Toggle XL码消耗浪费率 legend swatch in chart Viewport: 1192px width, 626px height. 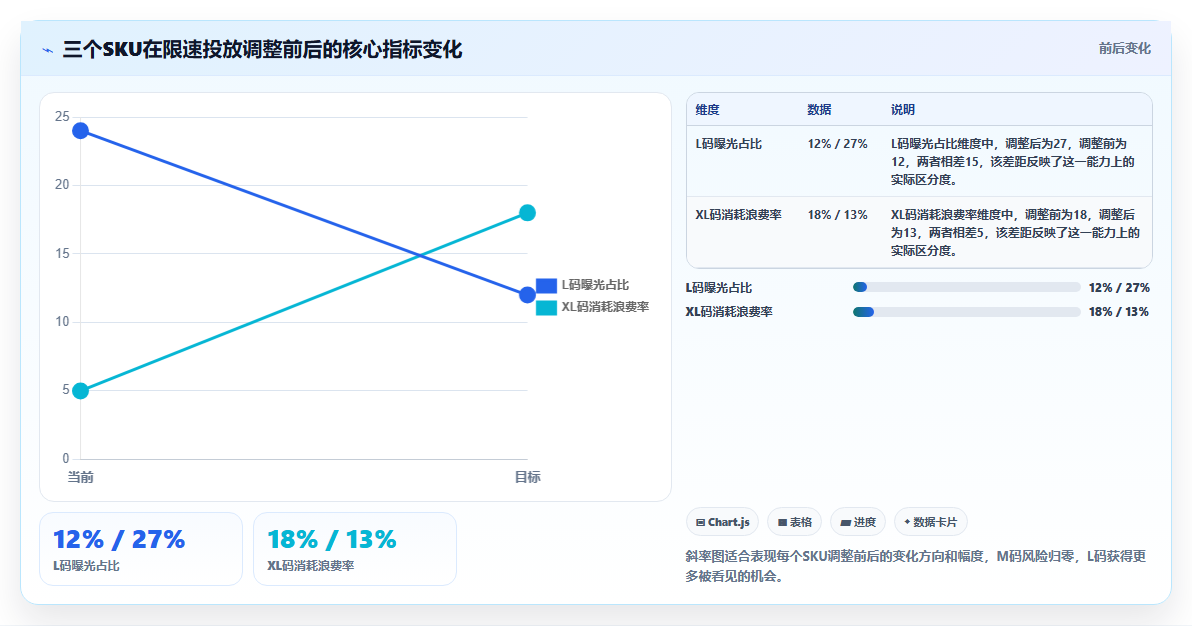(x=547, y=307)
